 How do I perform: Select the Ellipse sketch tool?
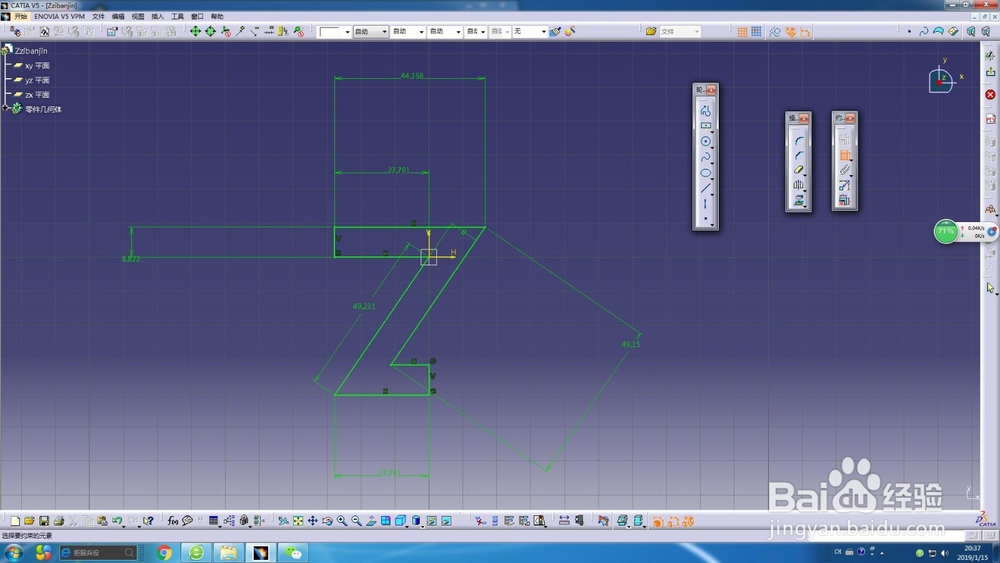pyautogui.click(x=705, y=173)
